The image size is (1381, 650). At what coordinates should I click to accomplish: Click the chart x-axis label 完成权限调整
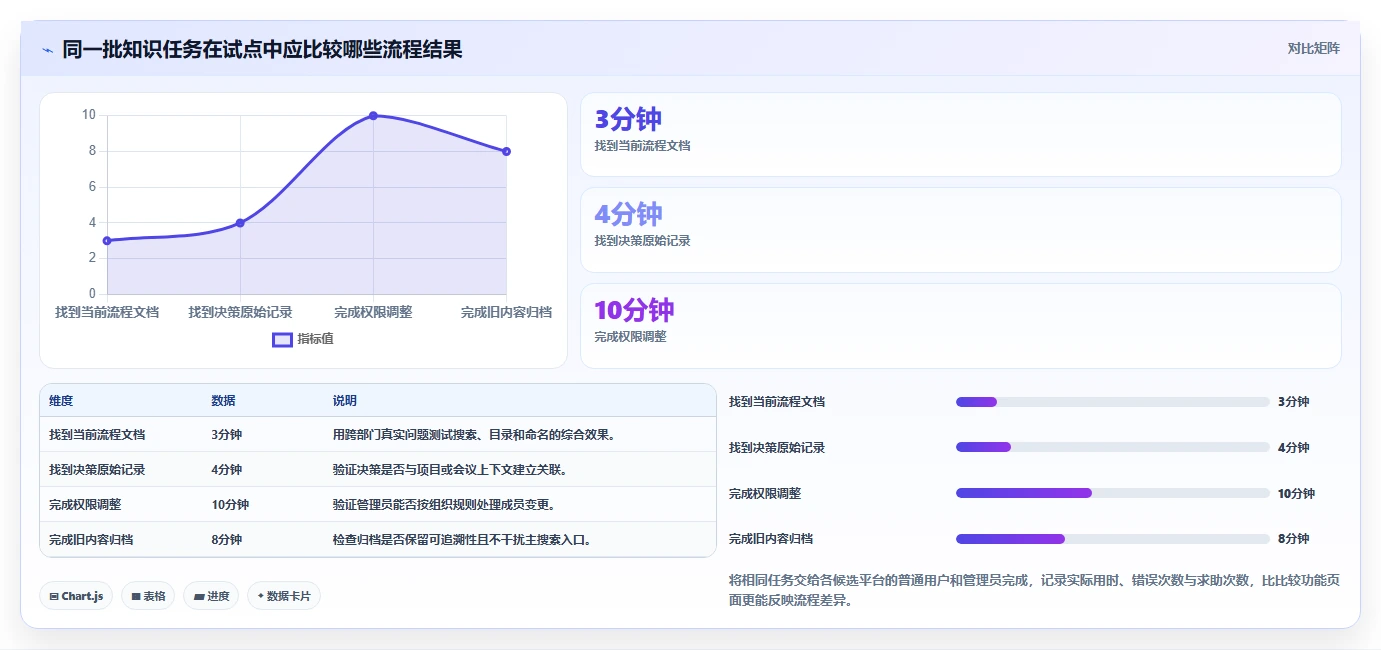(x=373, y=312)
